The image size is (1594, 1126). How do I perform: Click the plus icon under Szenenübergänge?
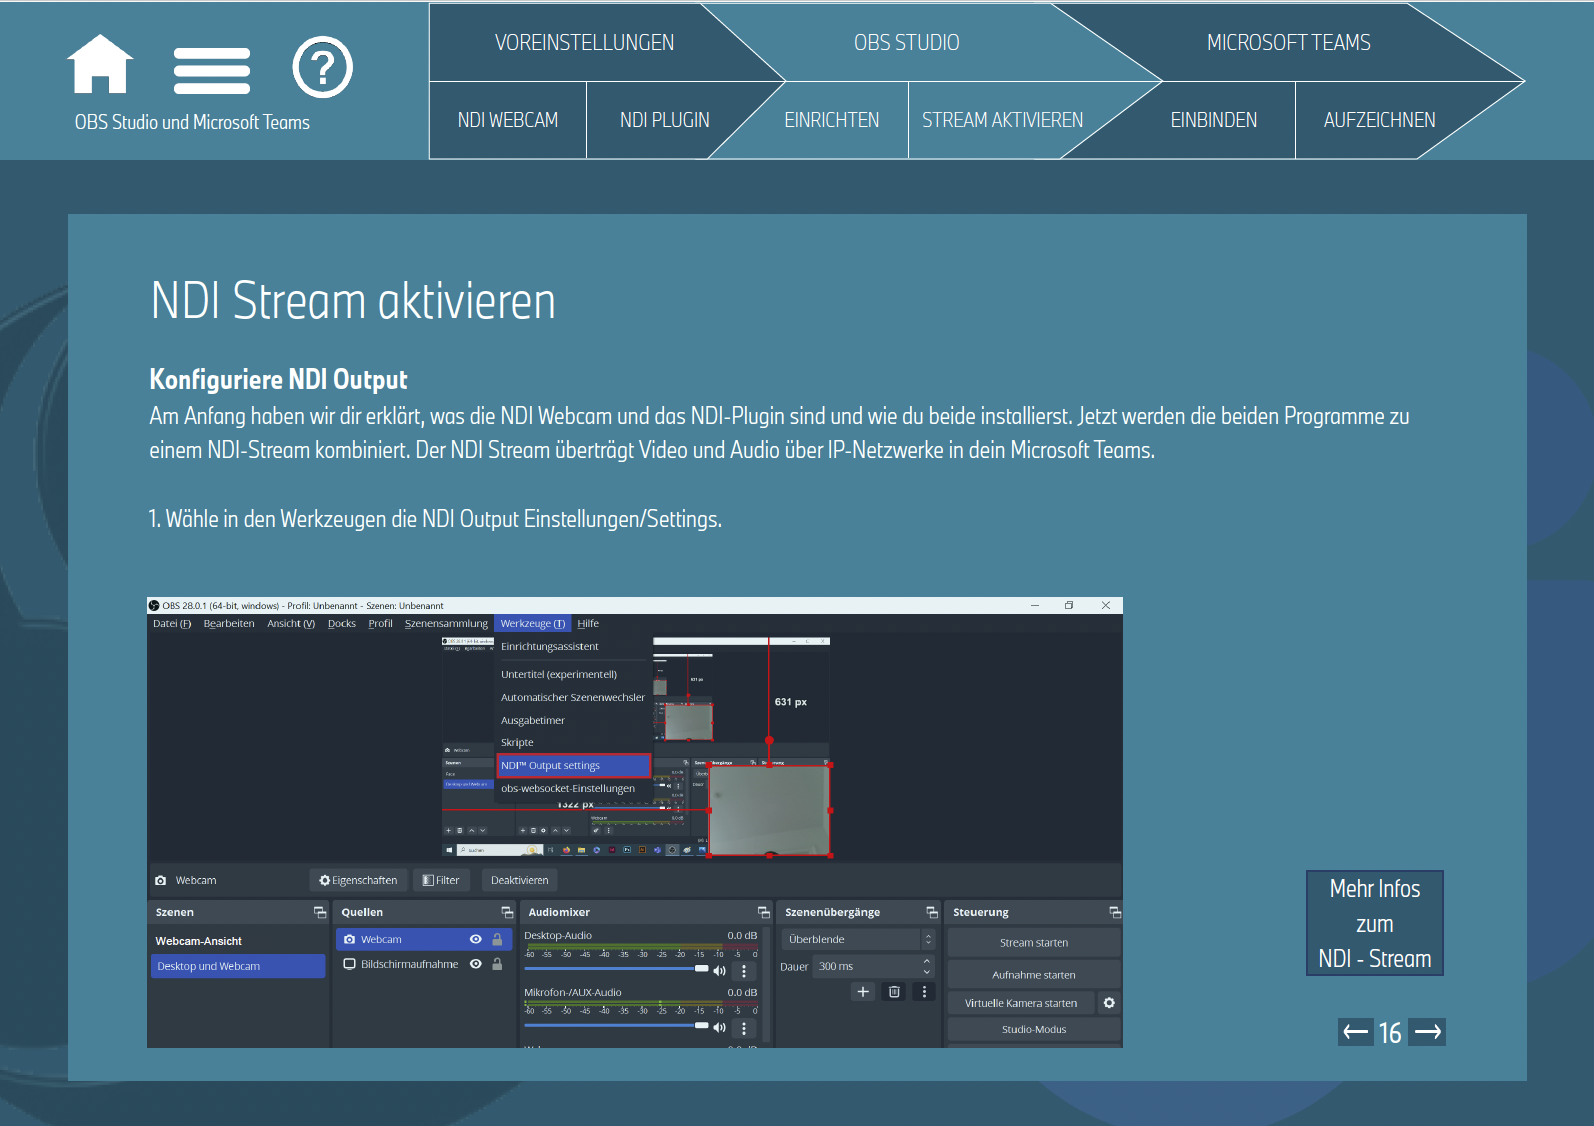point(863,992)
